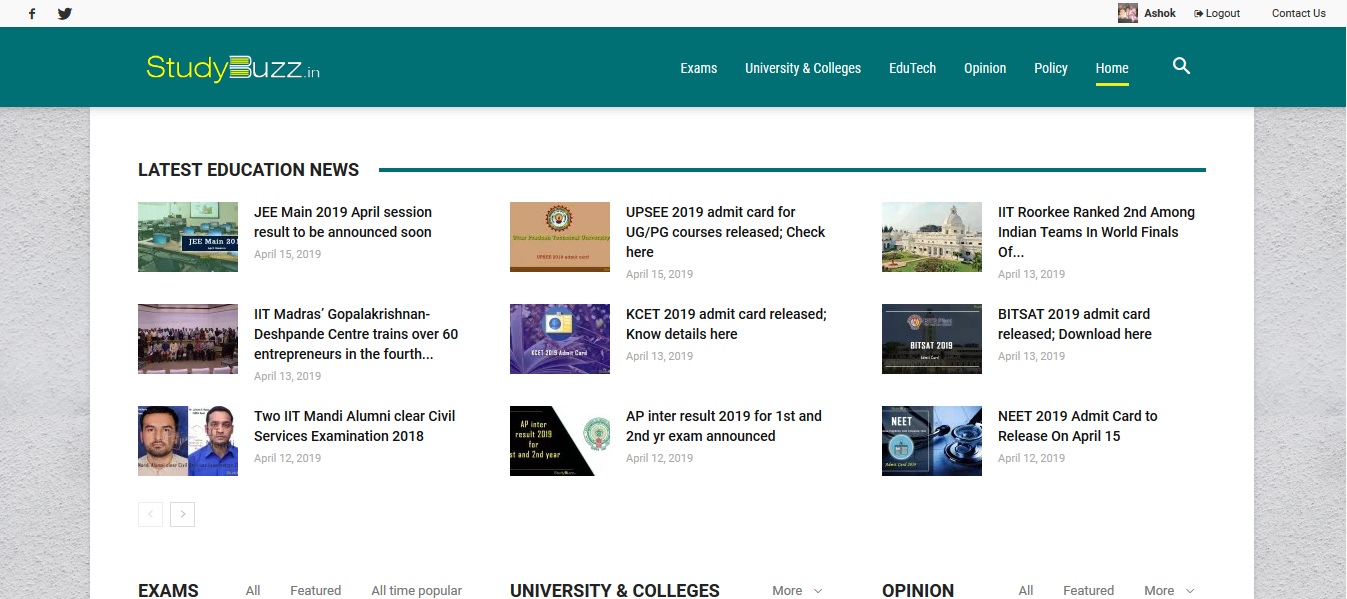Click the Opinion section heading
1347x599 pixels.
(x=918, y=590)
